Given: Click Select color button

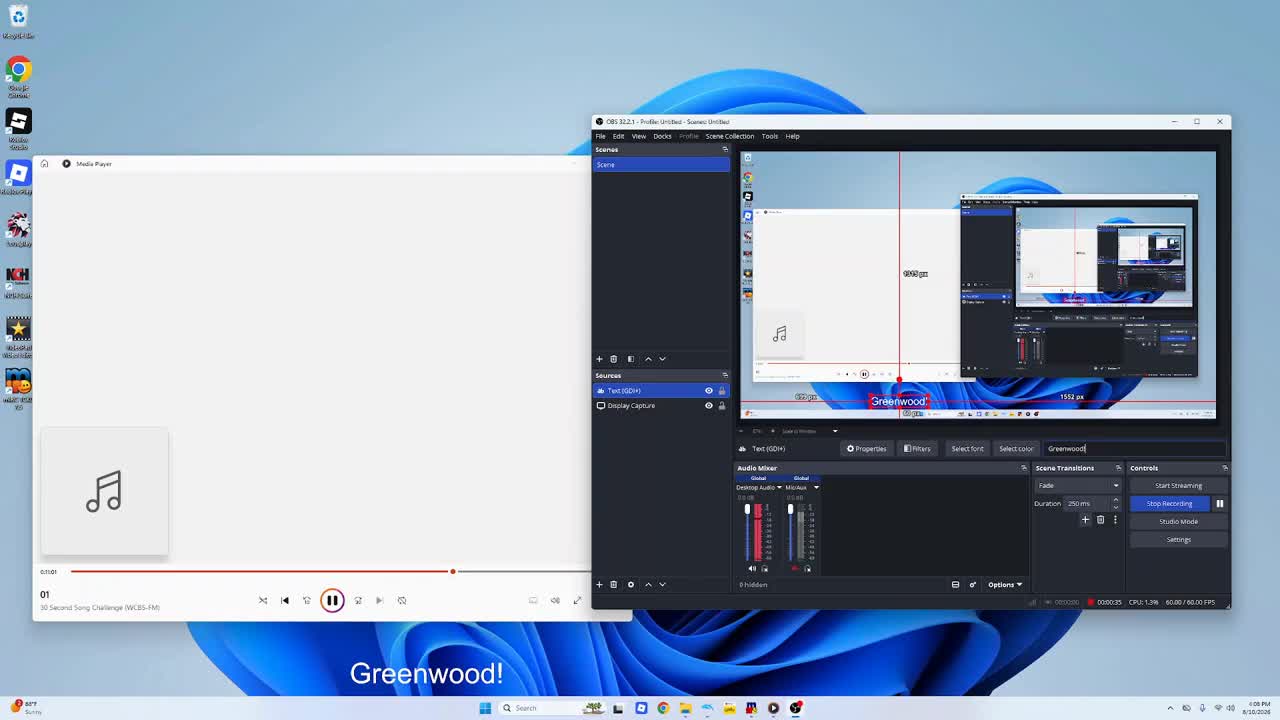Looking at the screenshot, I should coord(1015,449).
